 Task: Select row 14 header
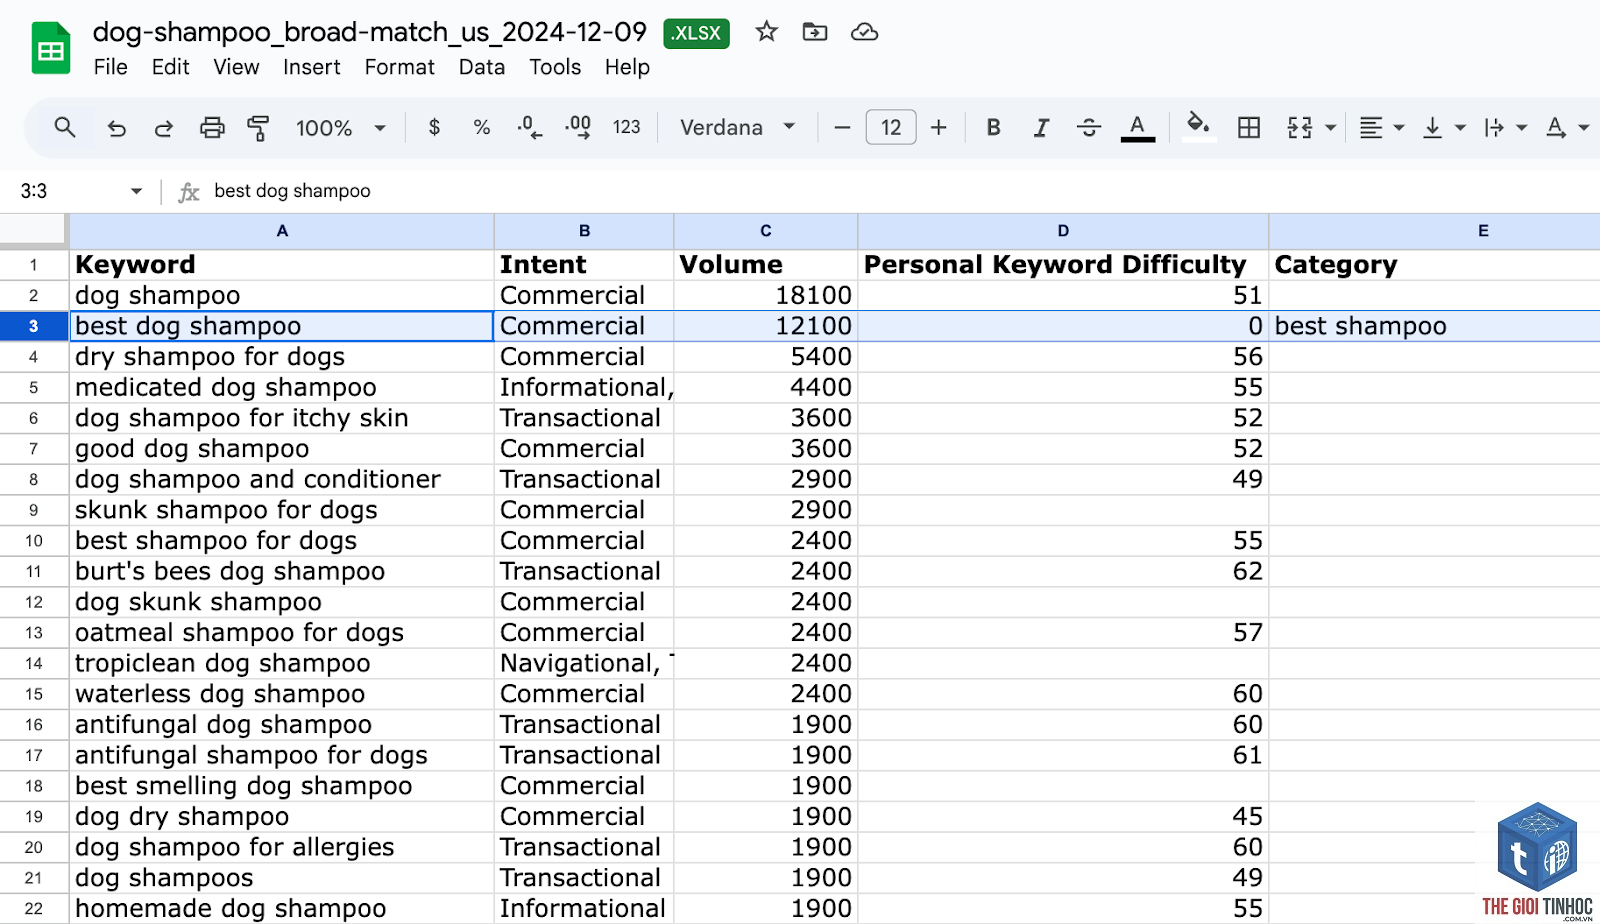coord(33,664)
